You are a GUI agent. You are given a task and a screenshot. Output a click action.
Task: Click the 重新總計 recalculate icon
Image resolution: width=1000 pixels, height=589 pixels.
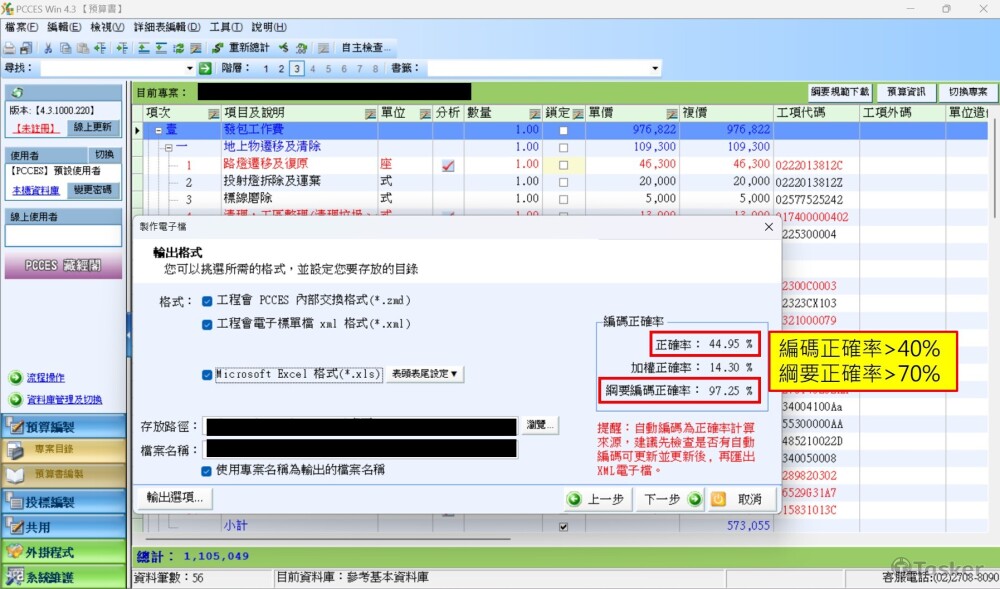tap(218, 48)
